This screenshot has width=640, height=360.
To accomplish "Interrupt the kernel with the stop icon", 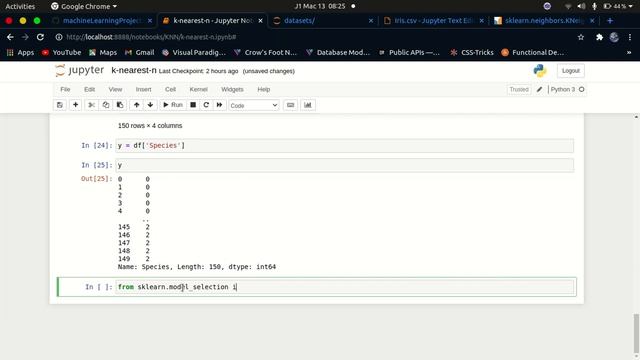I will pyautogui.click(x=193, y=105).
